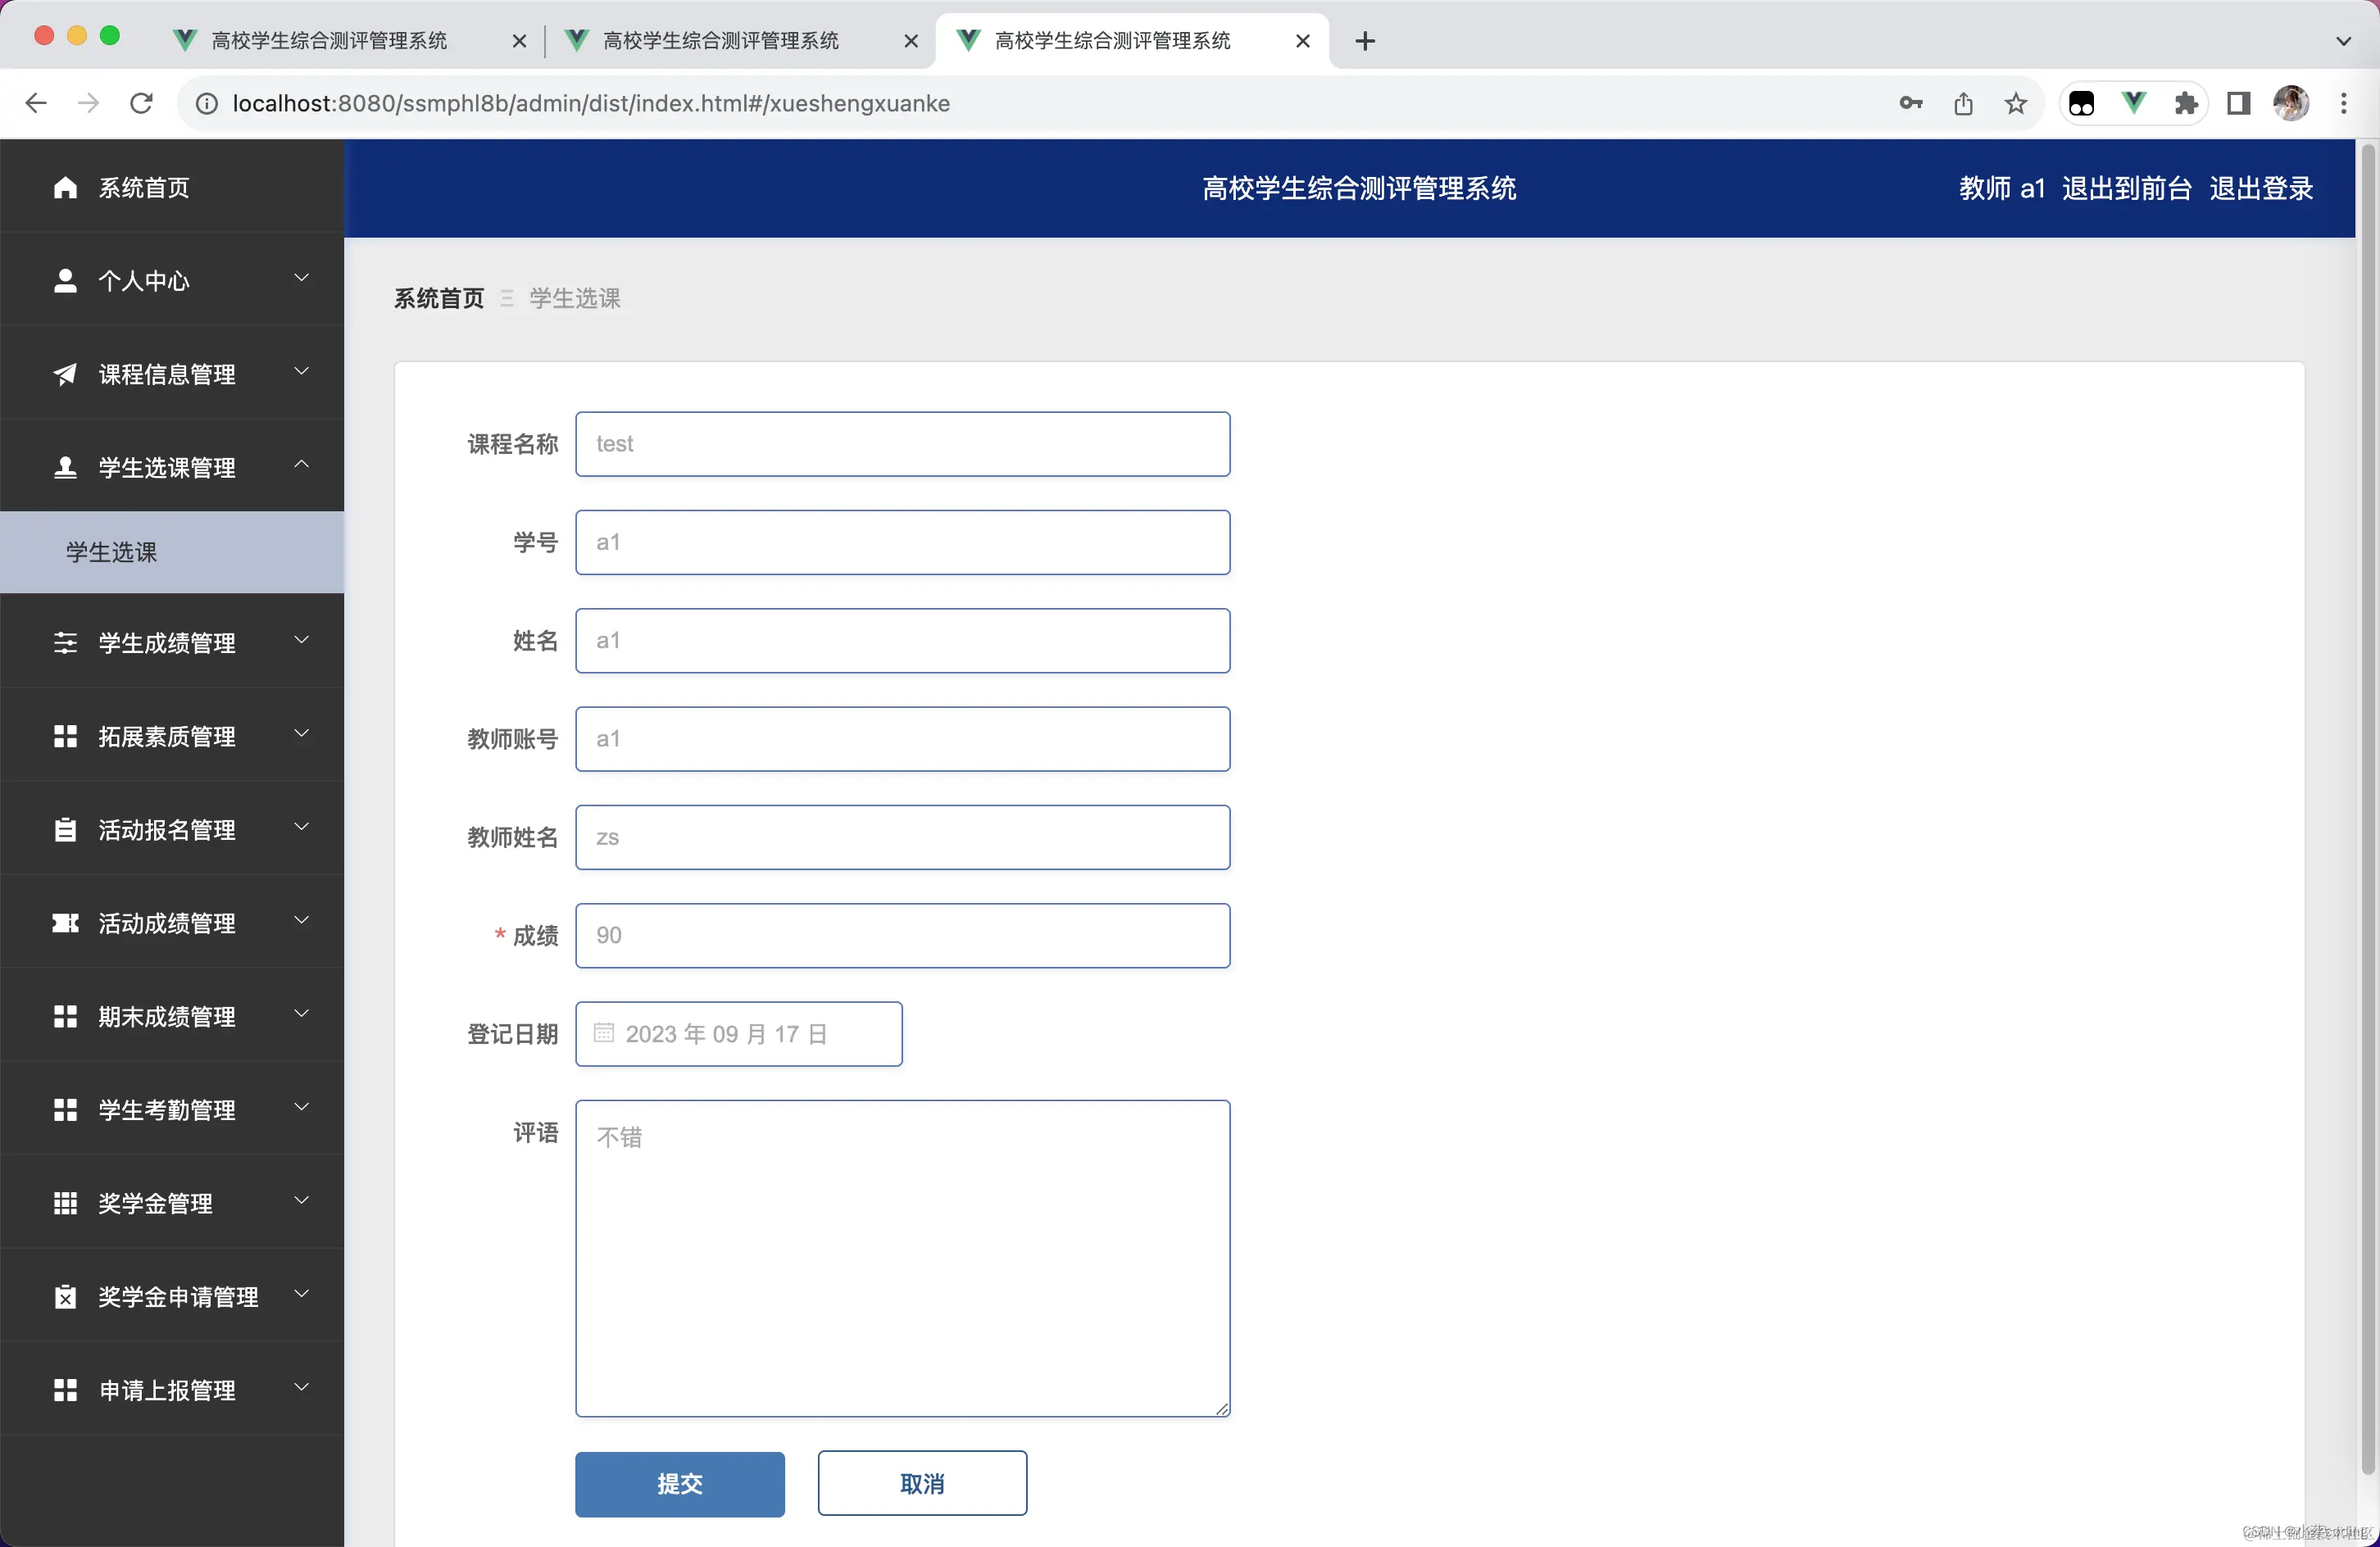Click the paper plane icon on 课程信息管理
The width and height of the screenshot is (2380, 1547).
tap(66, 374)
